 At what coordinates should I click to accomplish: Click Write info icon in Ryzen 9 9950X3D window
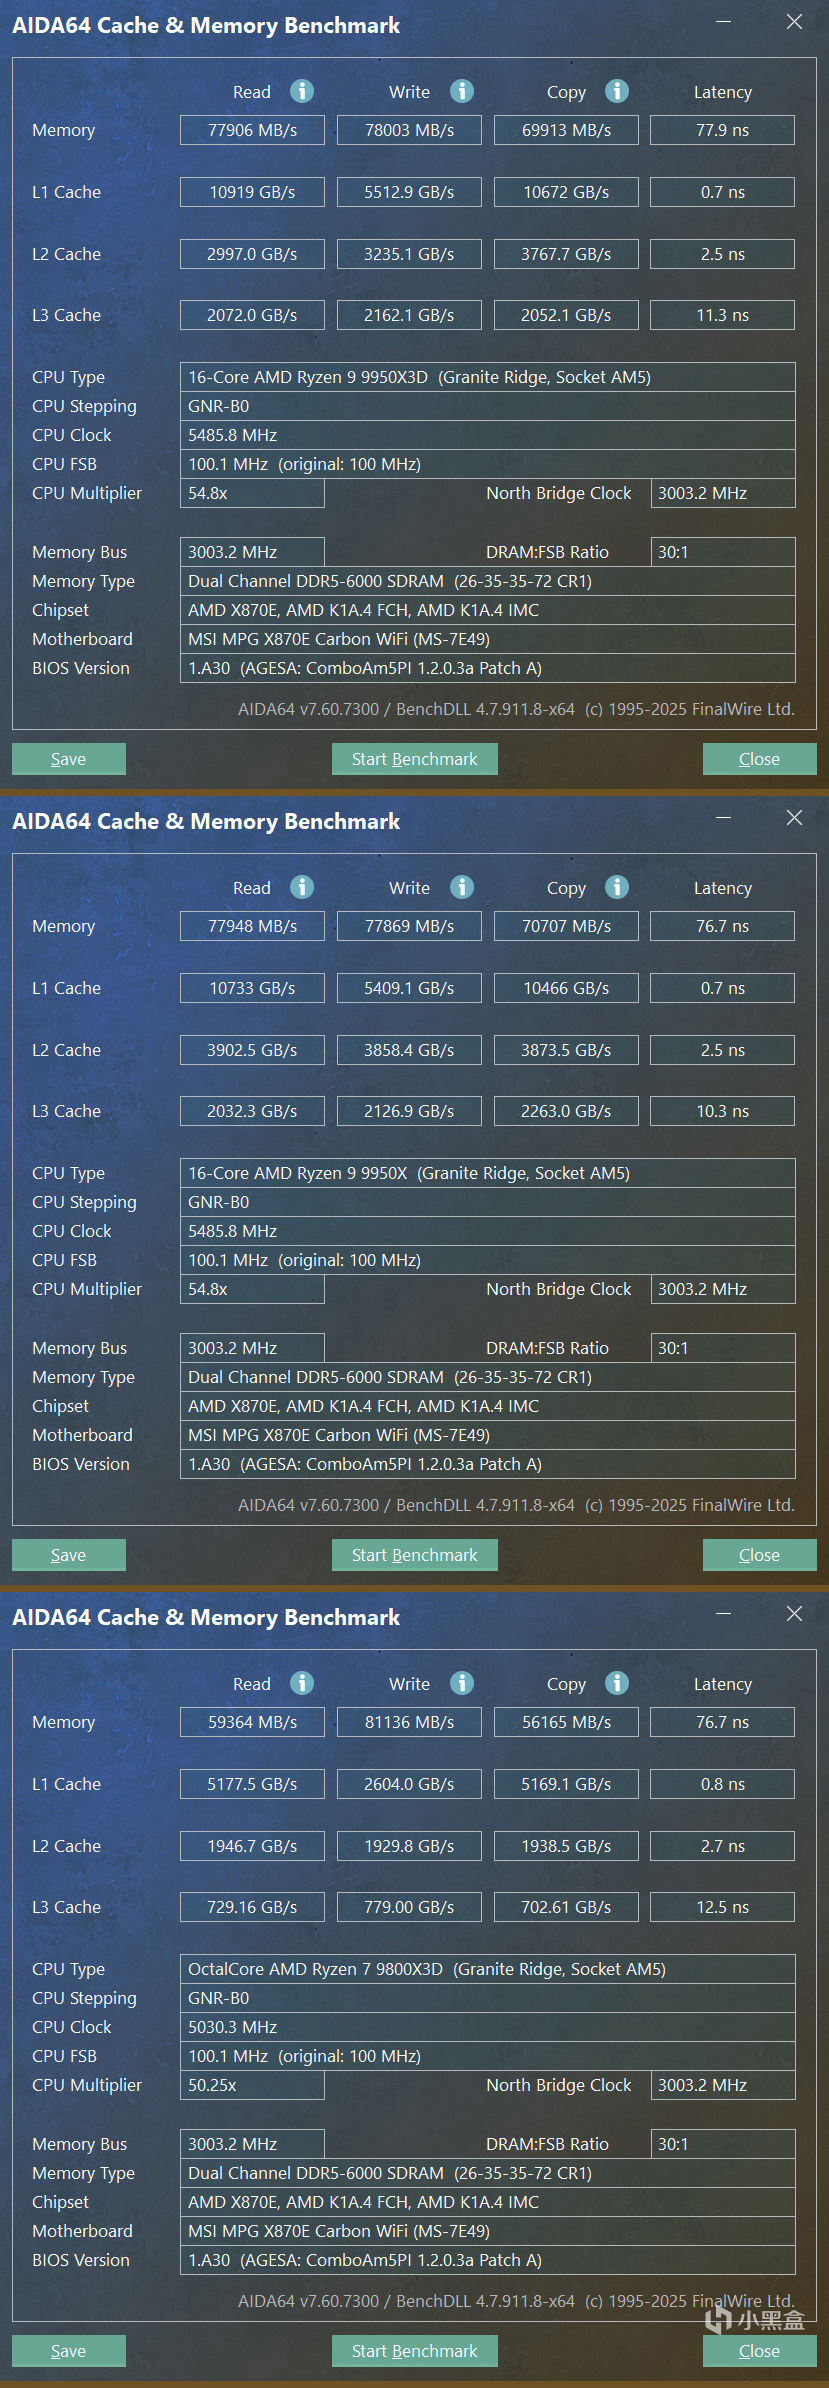[x=461, y=91]
